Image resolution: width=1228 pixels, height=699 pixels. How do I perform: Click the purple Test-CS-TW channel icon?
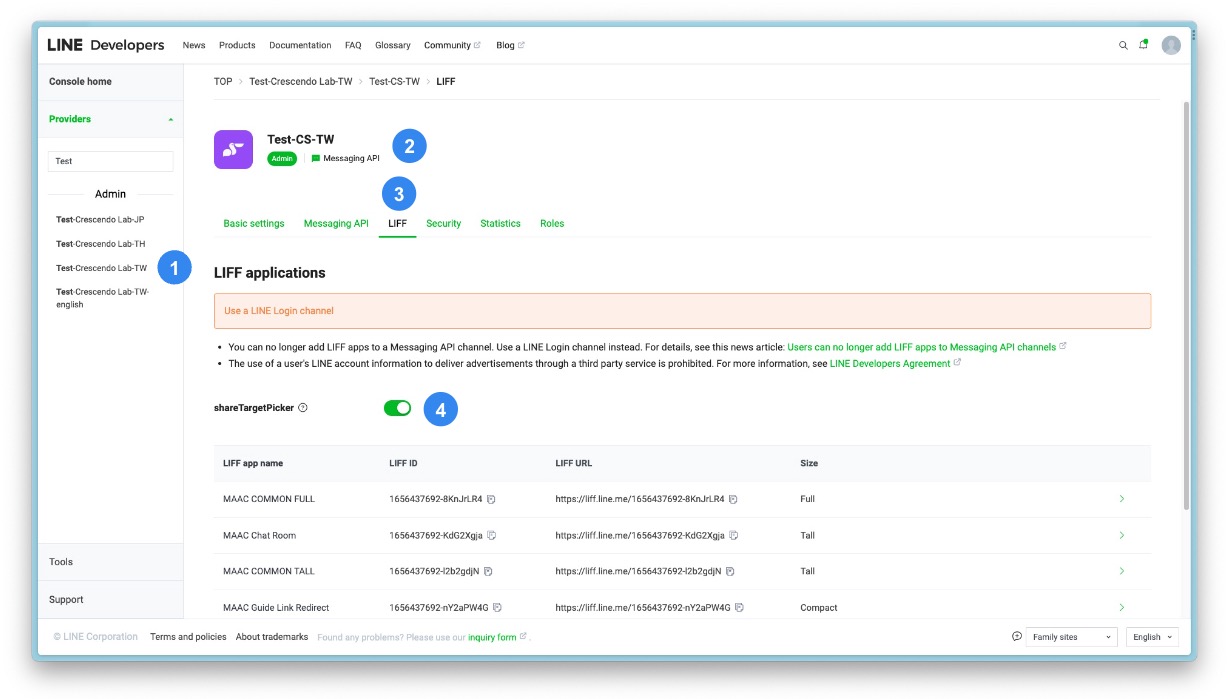233,149
